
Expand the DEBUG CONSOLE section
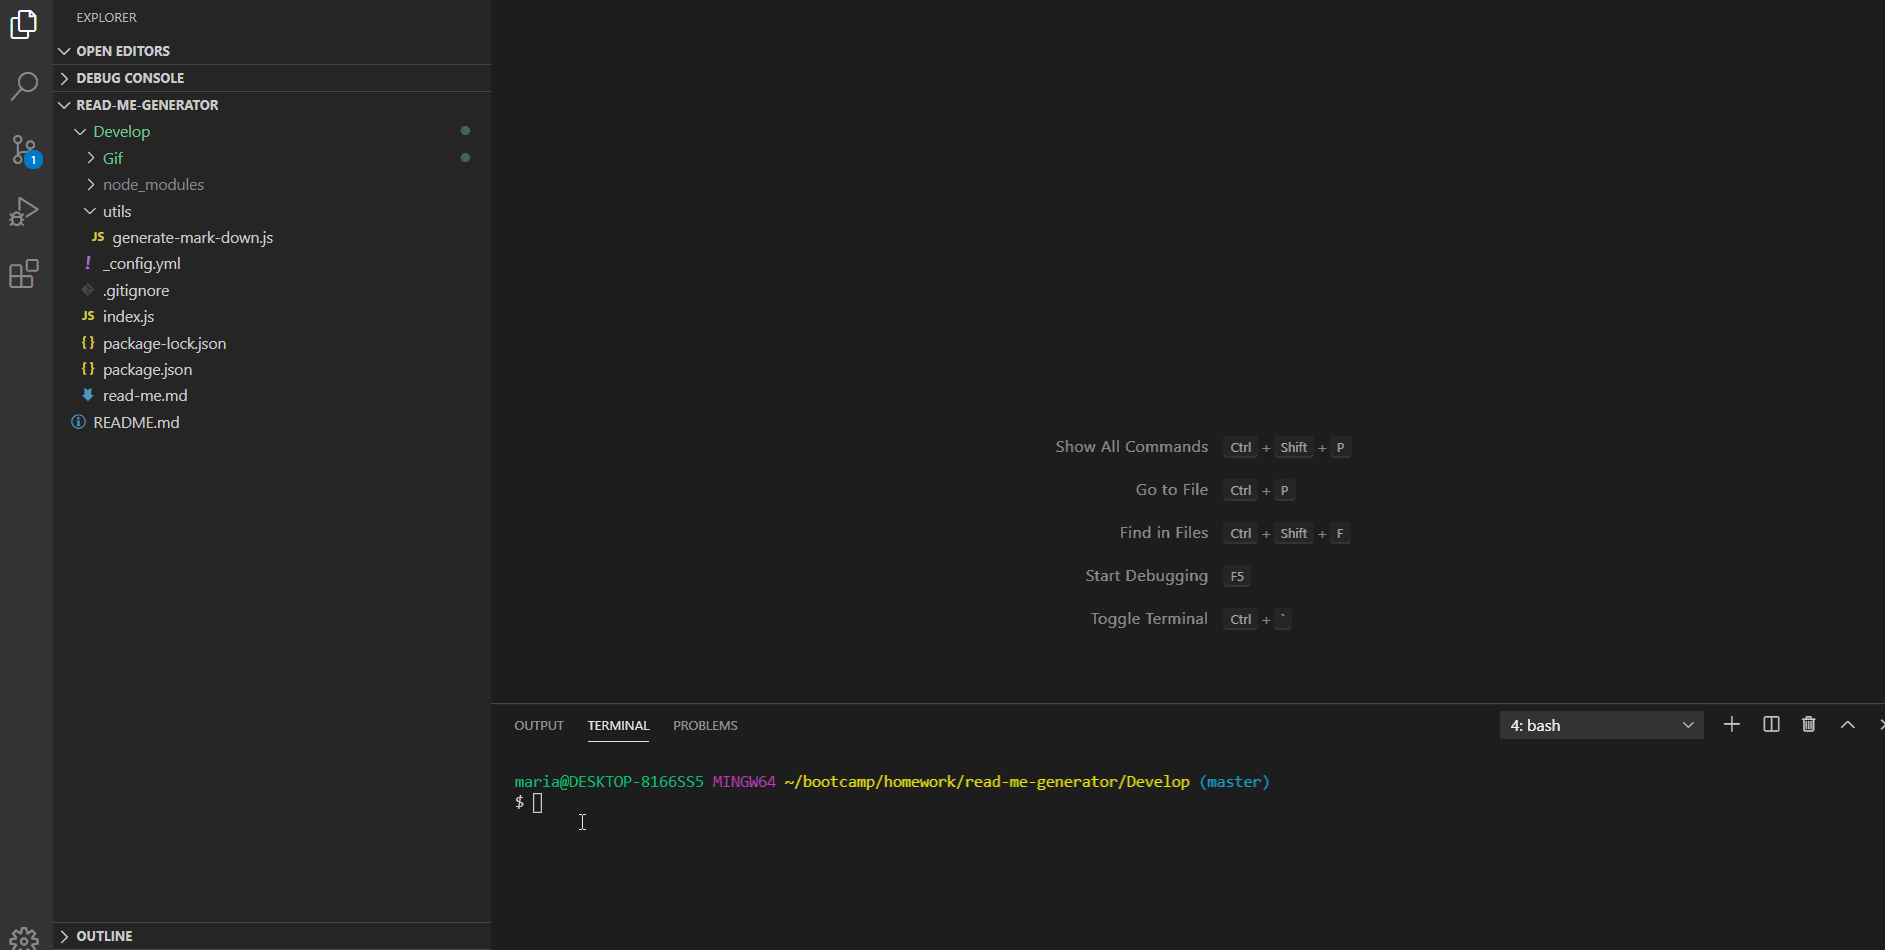coord(272,78)
